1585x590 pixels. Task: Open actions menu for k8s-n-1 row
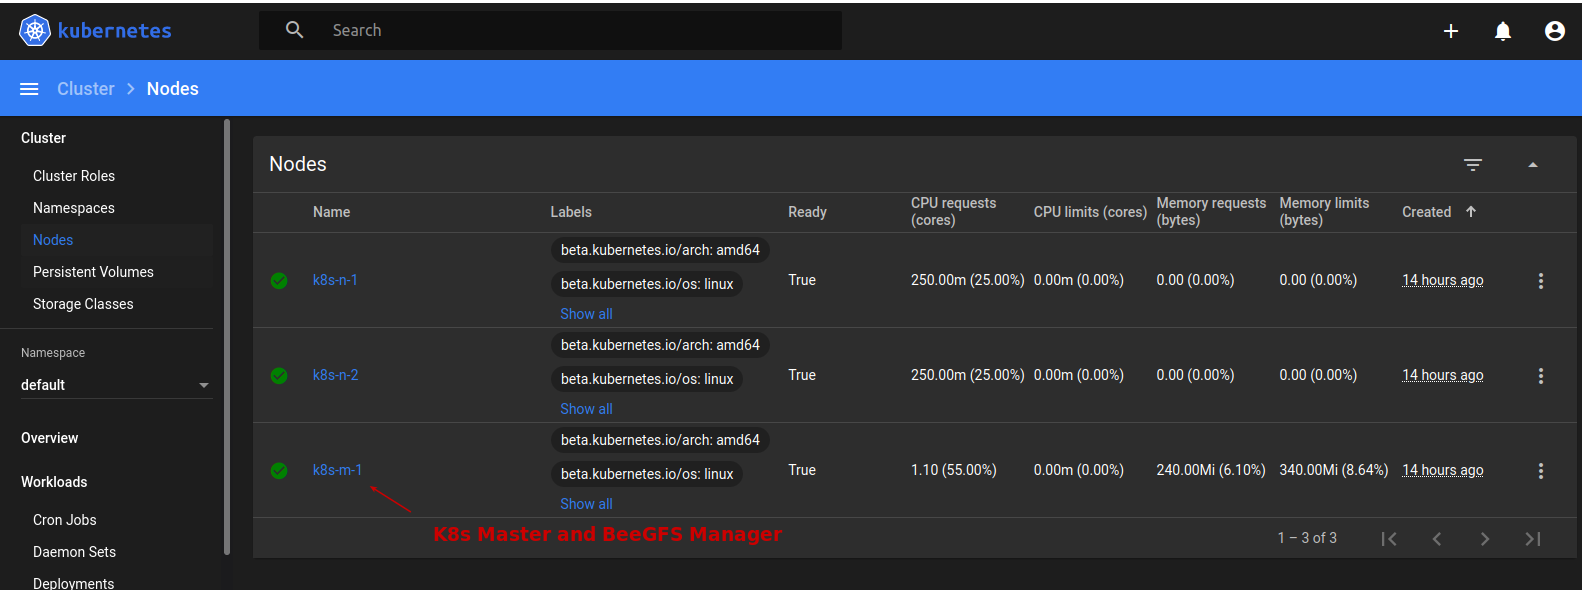(1541, 281)
